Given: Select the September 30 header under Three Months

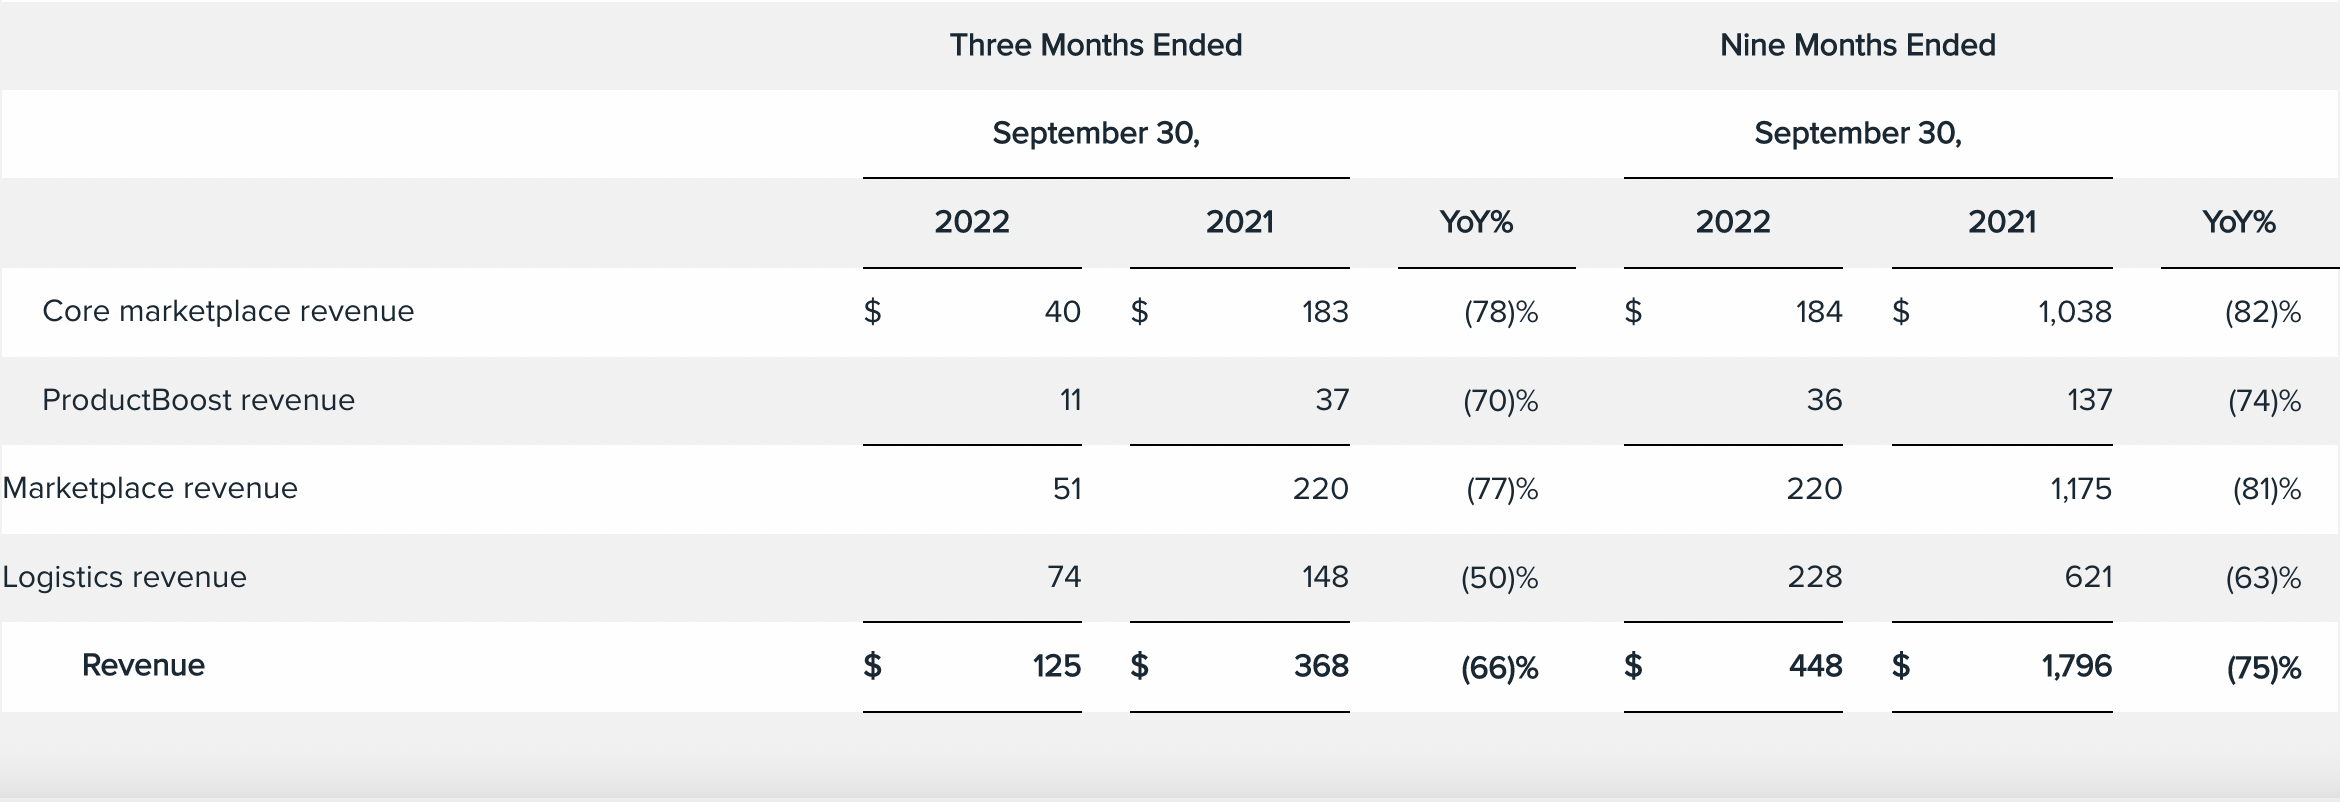Looking at the screenshot, I should 1096,133.
